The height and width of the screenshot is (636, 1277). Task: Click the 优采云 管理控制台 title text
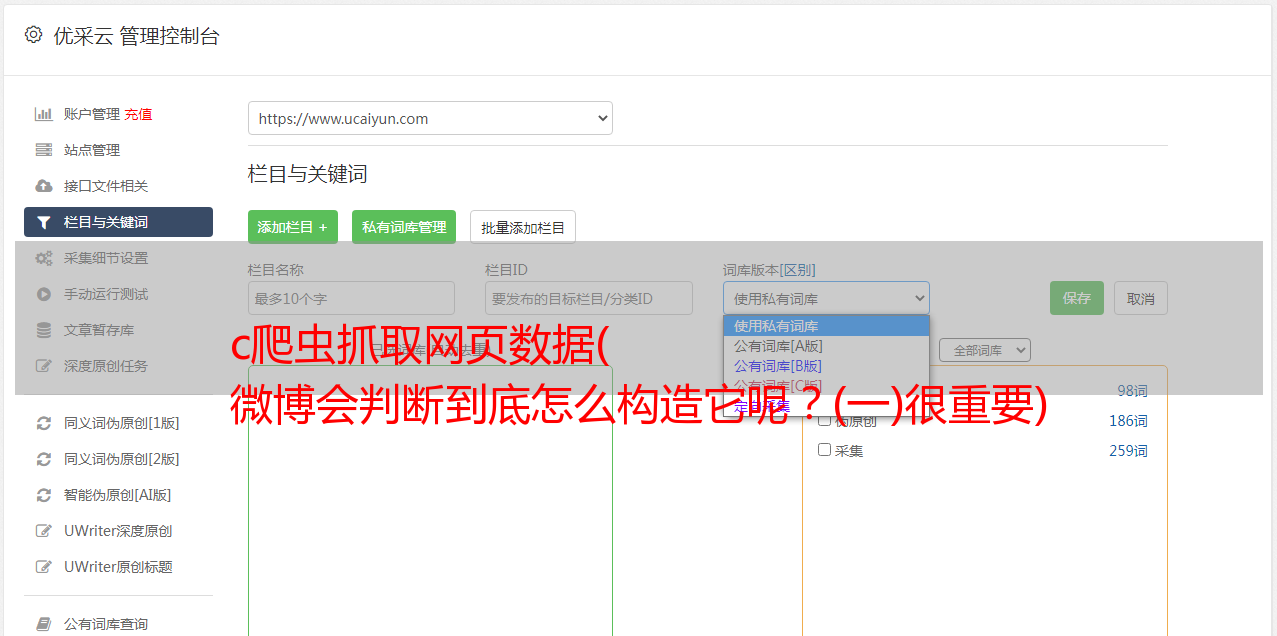pyautogui.click(x=136, y=36)
